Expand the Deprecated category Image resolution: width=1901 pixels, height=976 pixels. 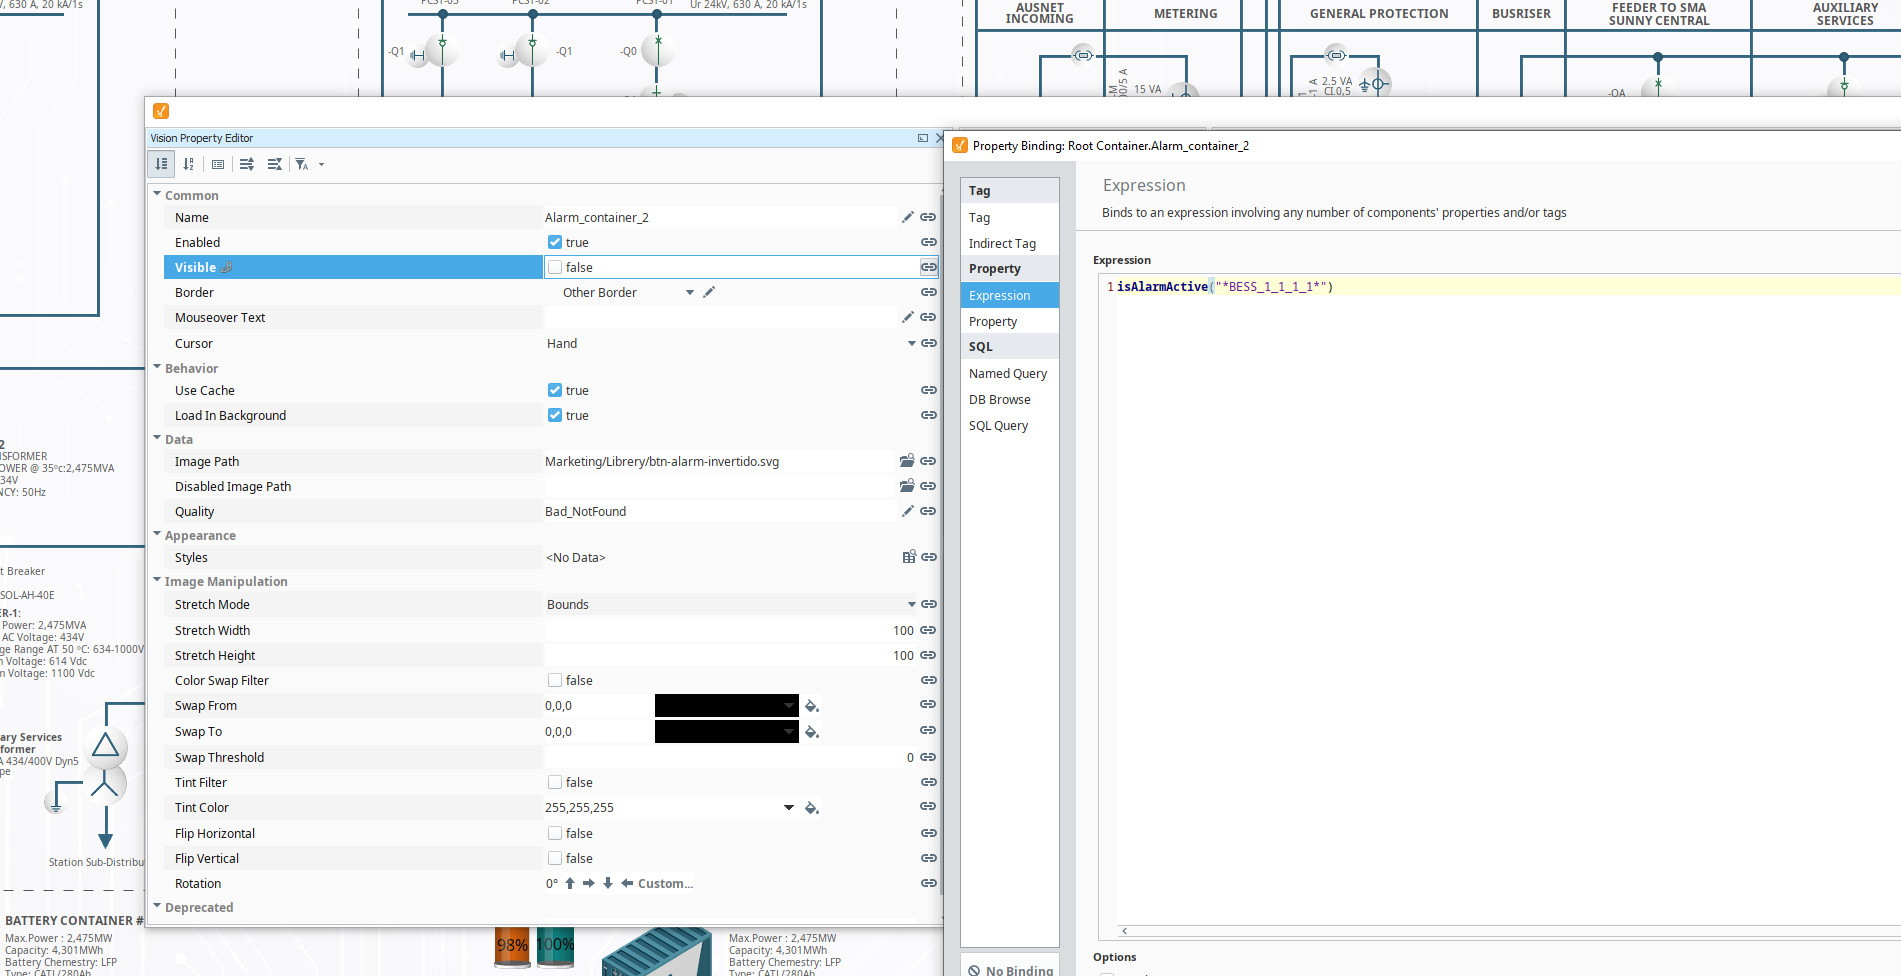(157, 906)
